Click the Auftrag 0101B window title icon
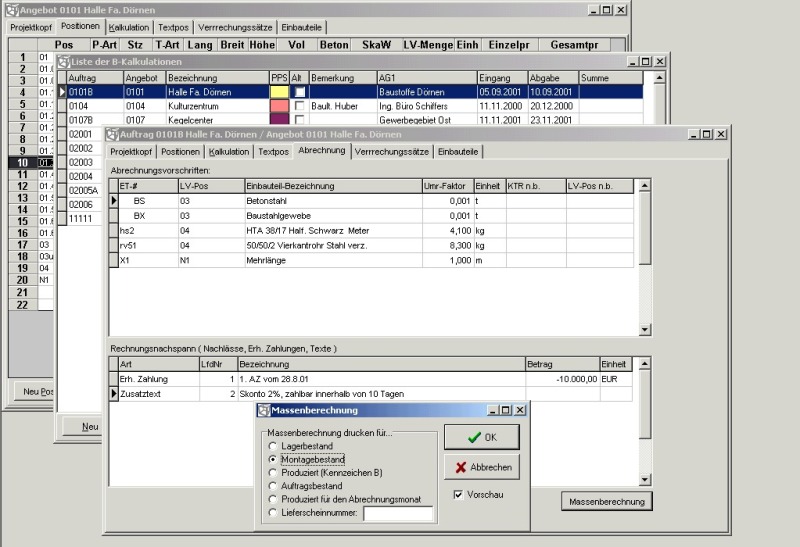The height and width of the screenshot is (547, 800). coord(112,135)
